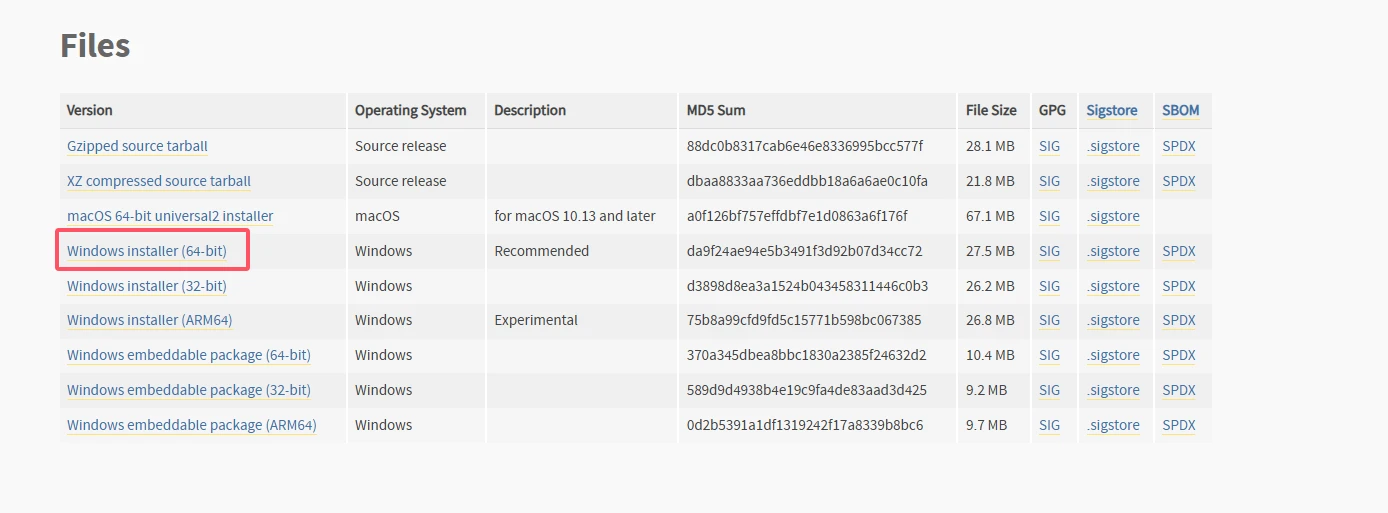
Task: Click .sigstore for Windows embeddable package (64-bit)
Action: coord(1113,355)
